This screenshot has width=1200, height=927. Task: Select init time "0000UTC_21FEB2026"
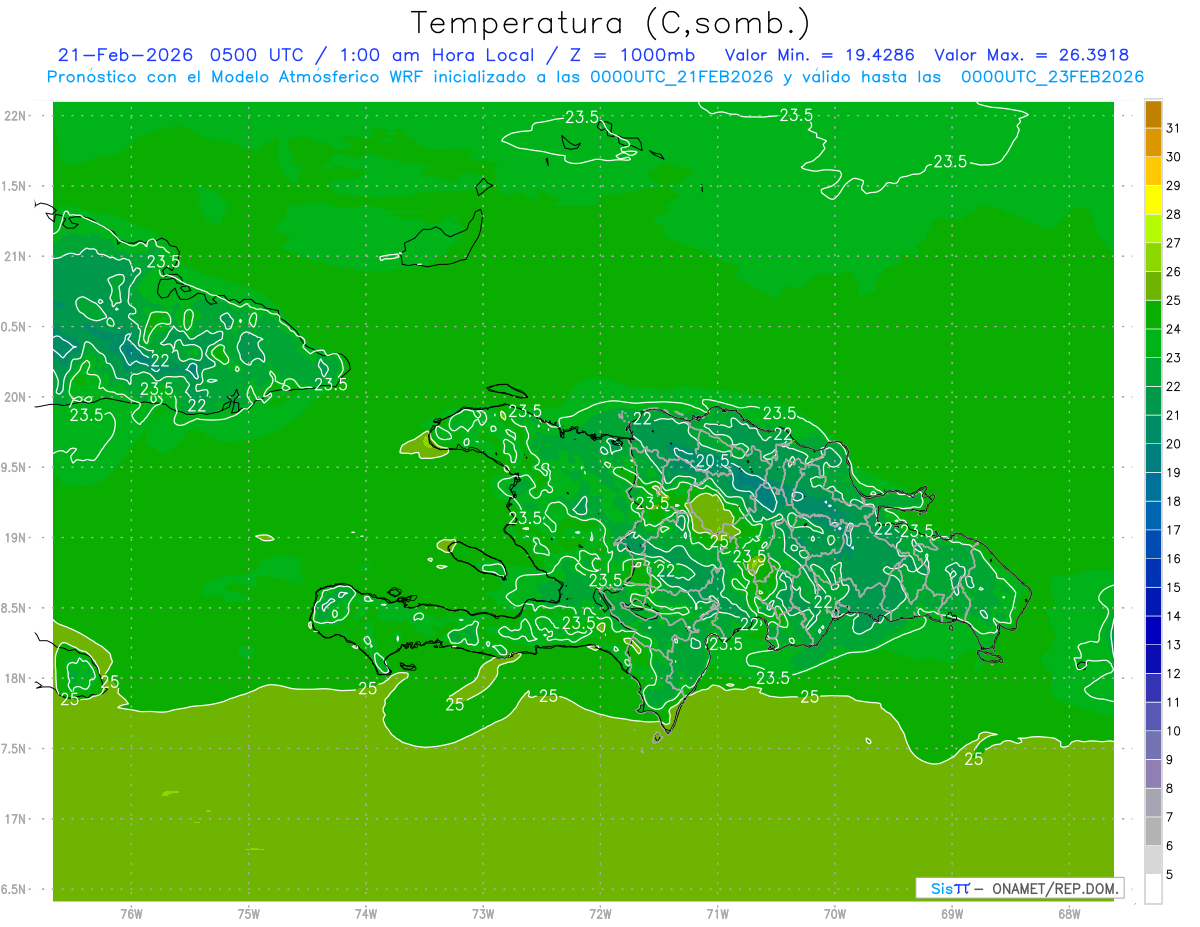(682, 77)
